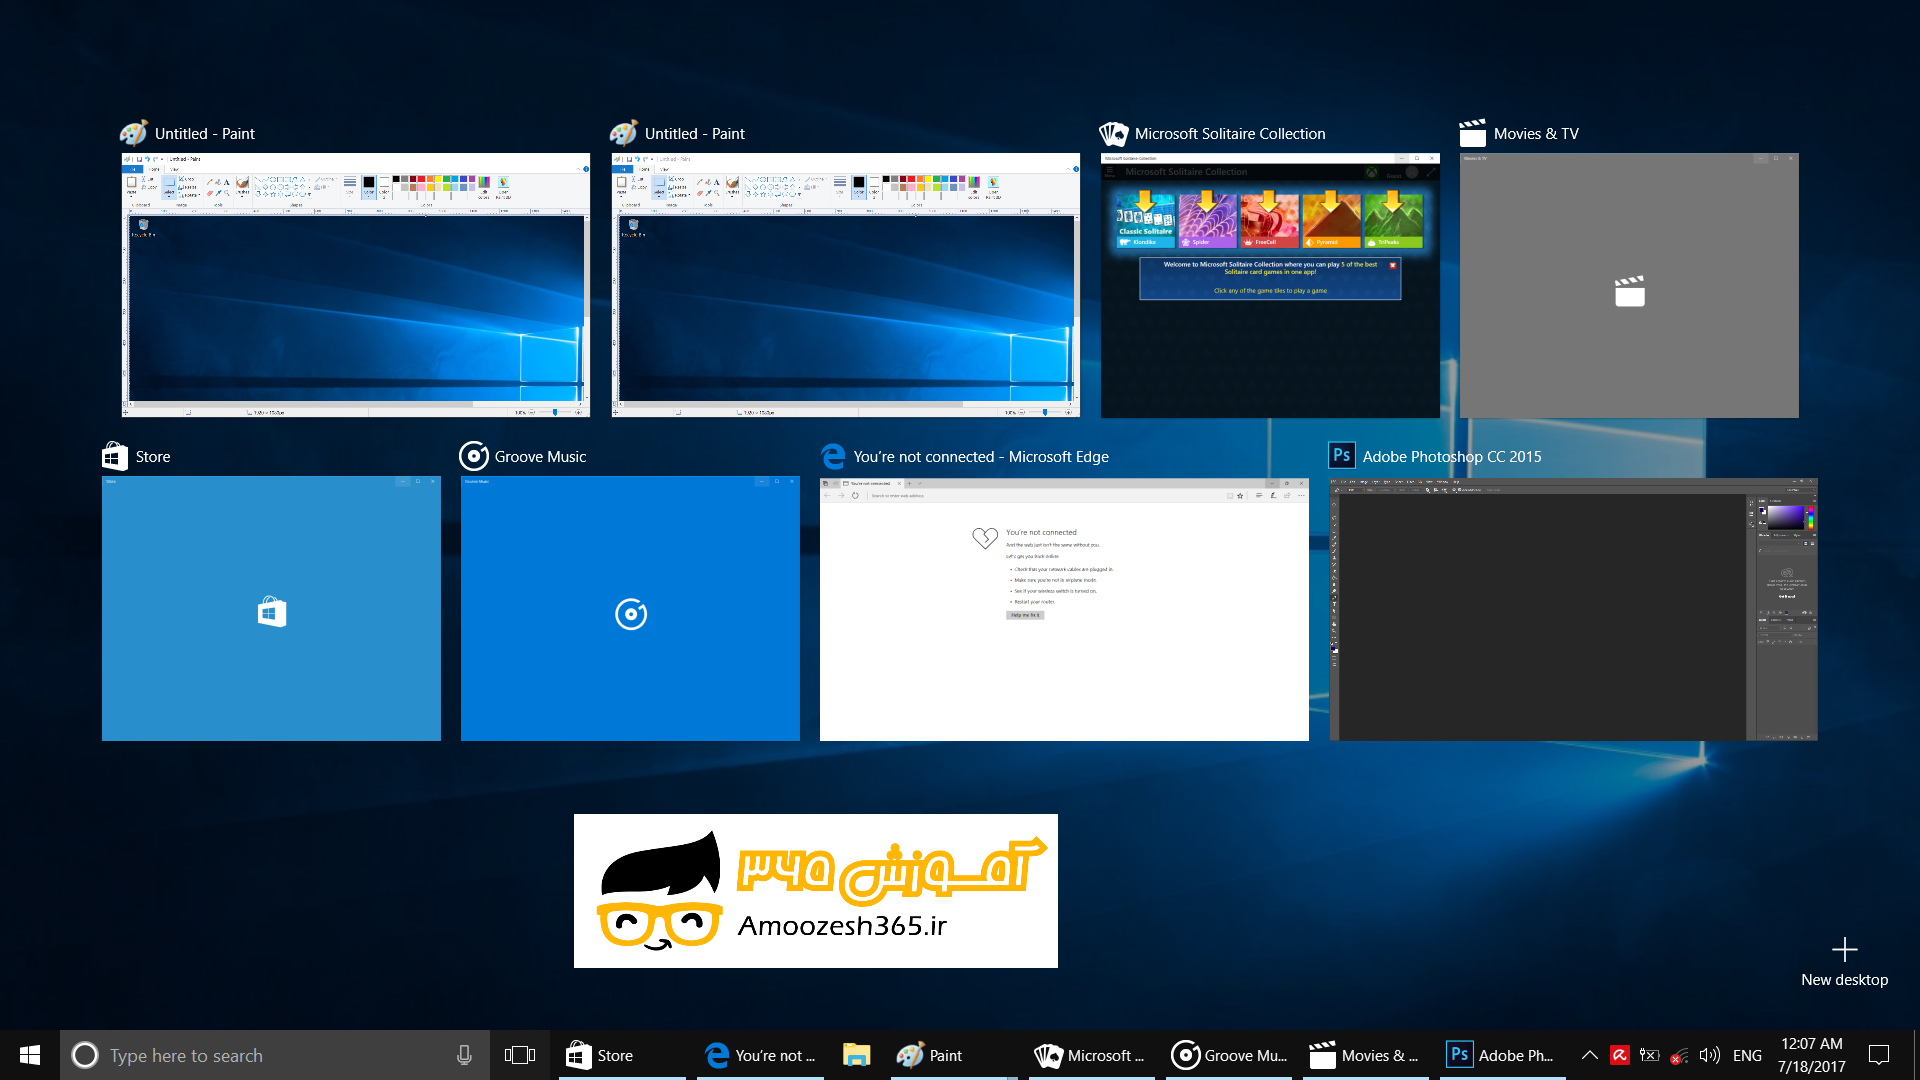This screenshot has width=1920, height=1080.
Task: Click the red antivirus tray icon
Action: [x=1620, y=1055]
